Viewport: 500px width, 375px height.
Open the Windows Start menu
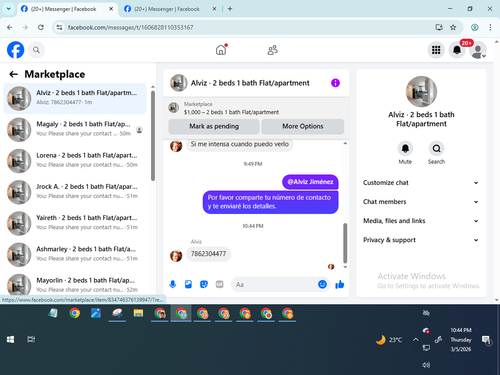[10, 339]
